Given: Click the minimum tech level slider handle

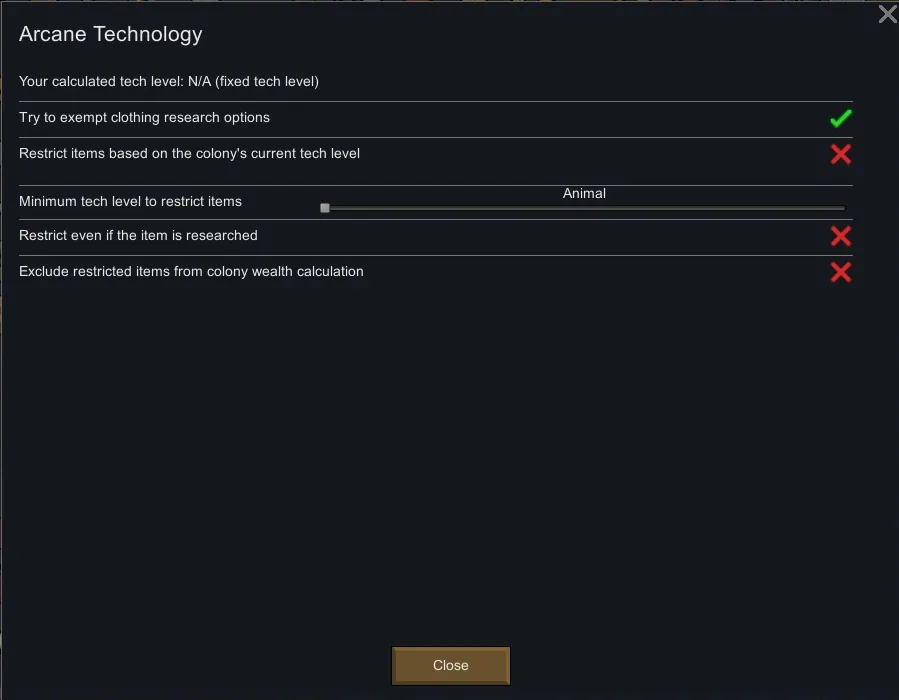Looking at the screenshot, I should click(x=325, y=208).
